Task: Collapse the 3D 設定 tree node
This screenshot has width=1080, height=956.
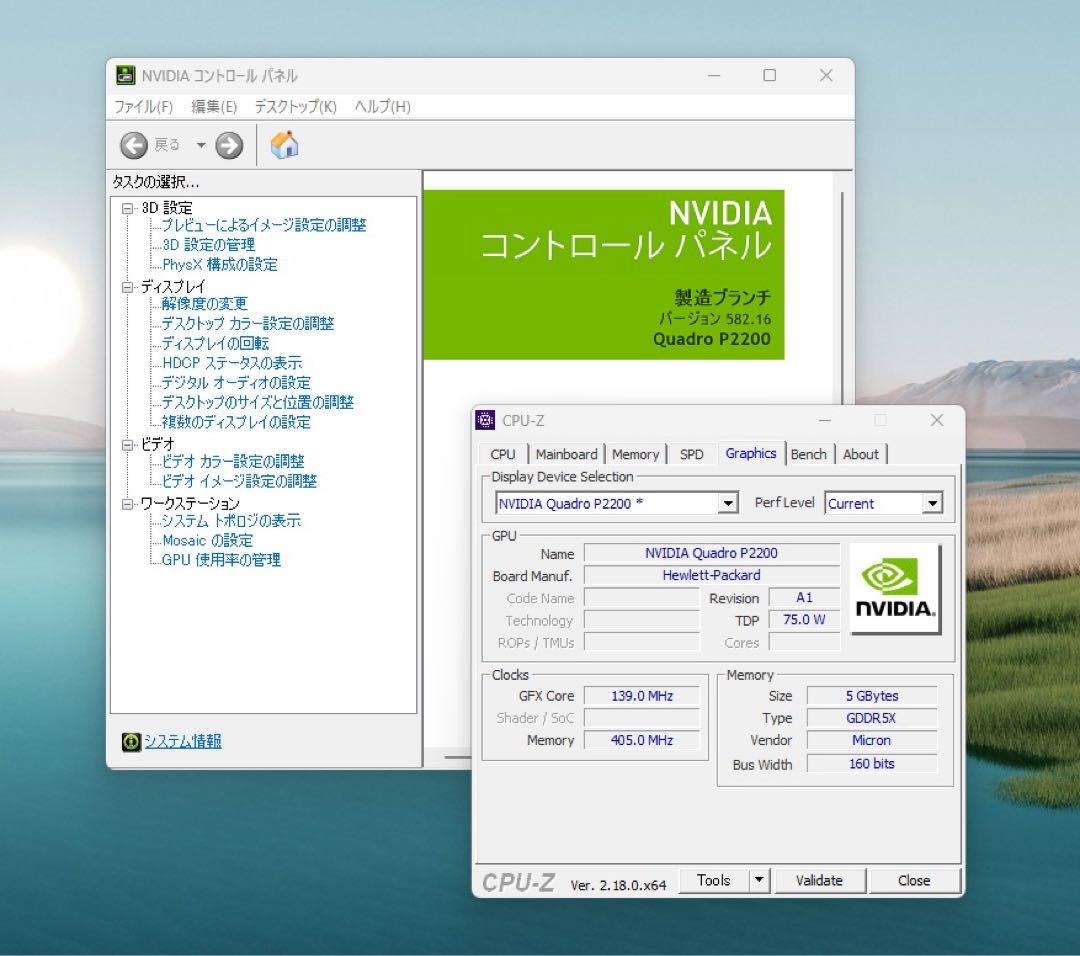Action: (x=127, y=208)
